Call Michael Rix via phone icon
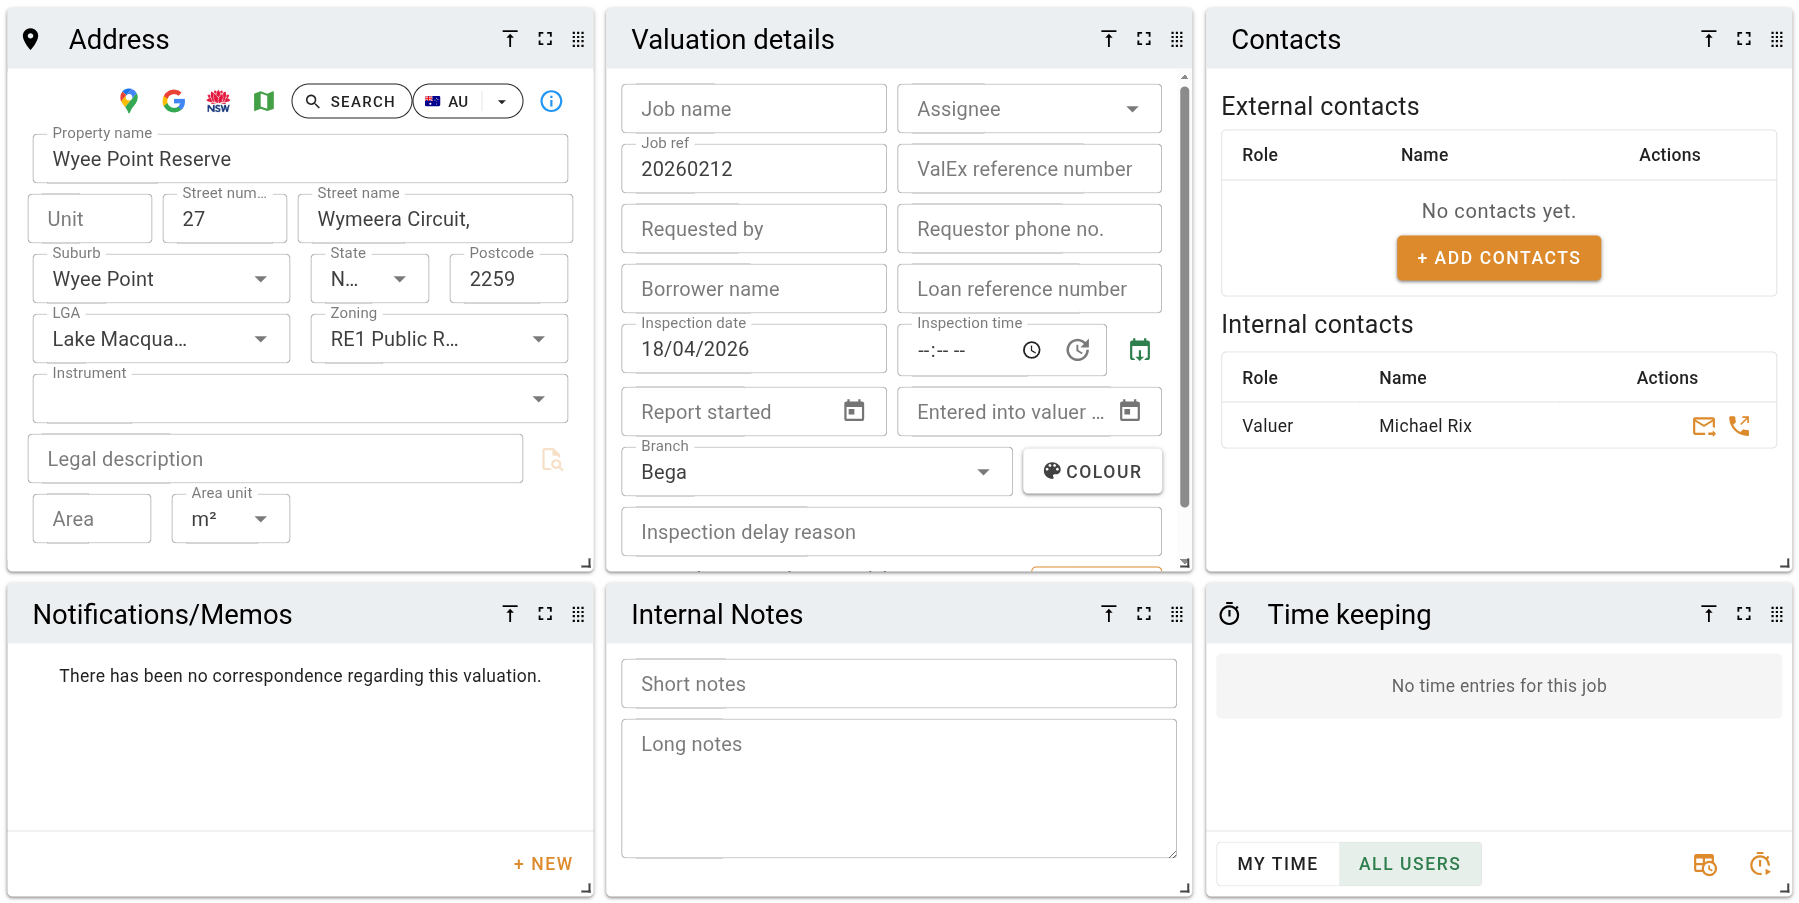Screen dimensions: 1799x903 1740,426
